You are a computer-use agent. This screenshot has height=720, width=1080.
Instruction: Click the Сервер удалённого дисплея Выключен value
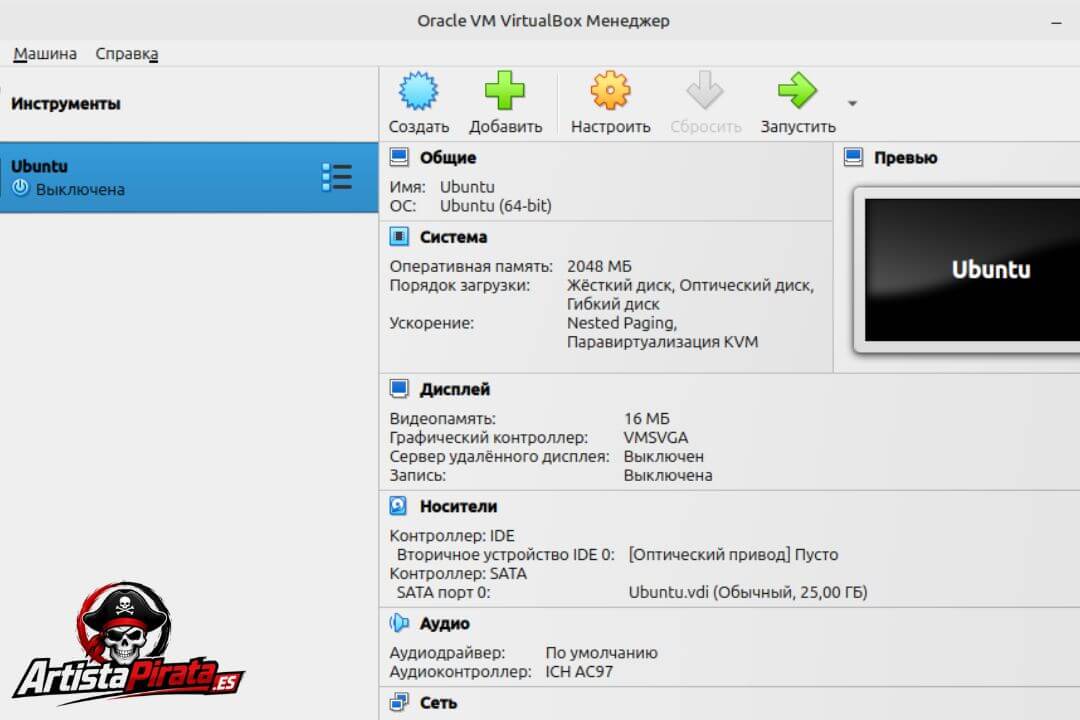tap(663, 457)
